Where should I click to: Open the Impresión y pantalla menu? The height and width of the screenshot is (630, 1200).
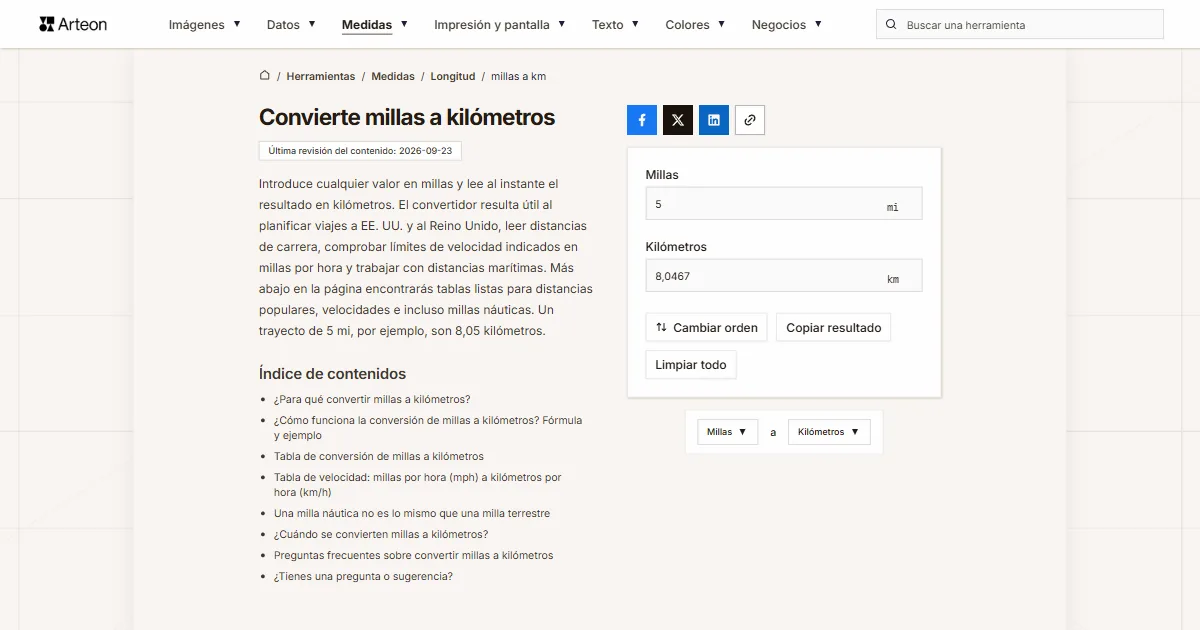500,25
